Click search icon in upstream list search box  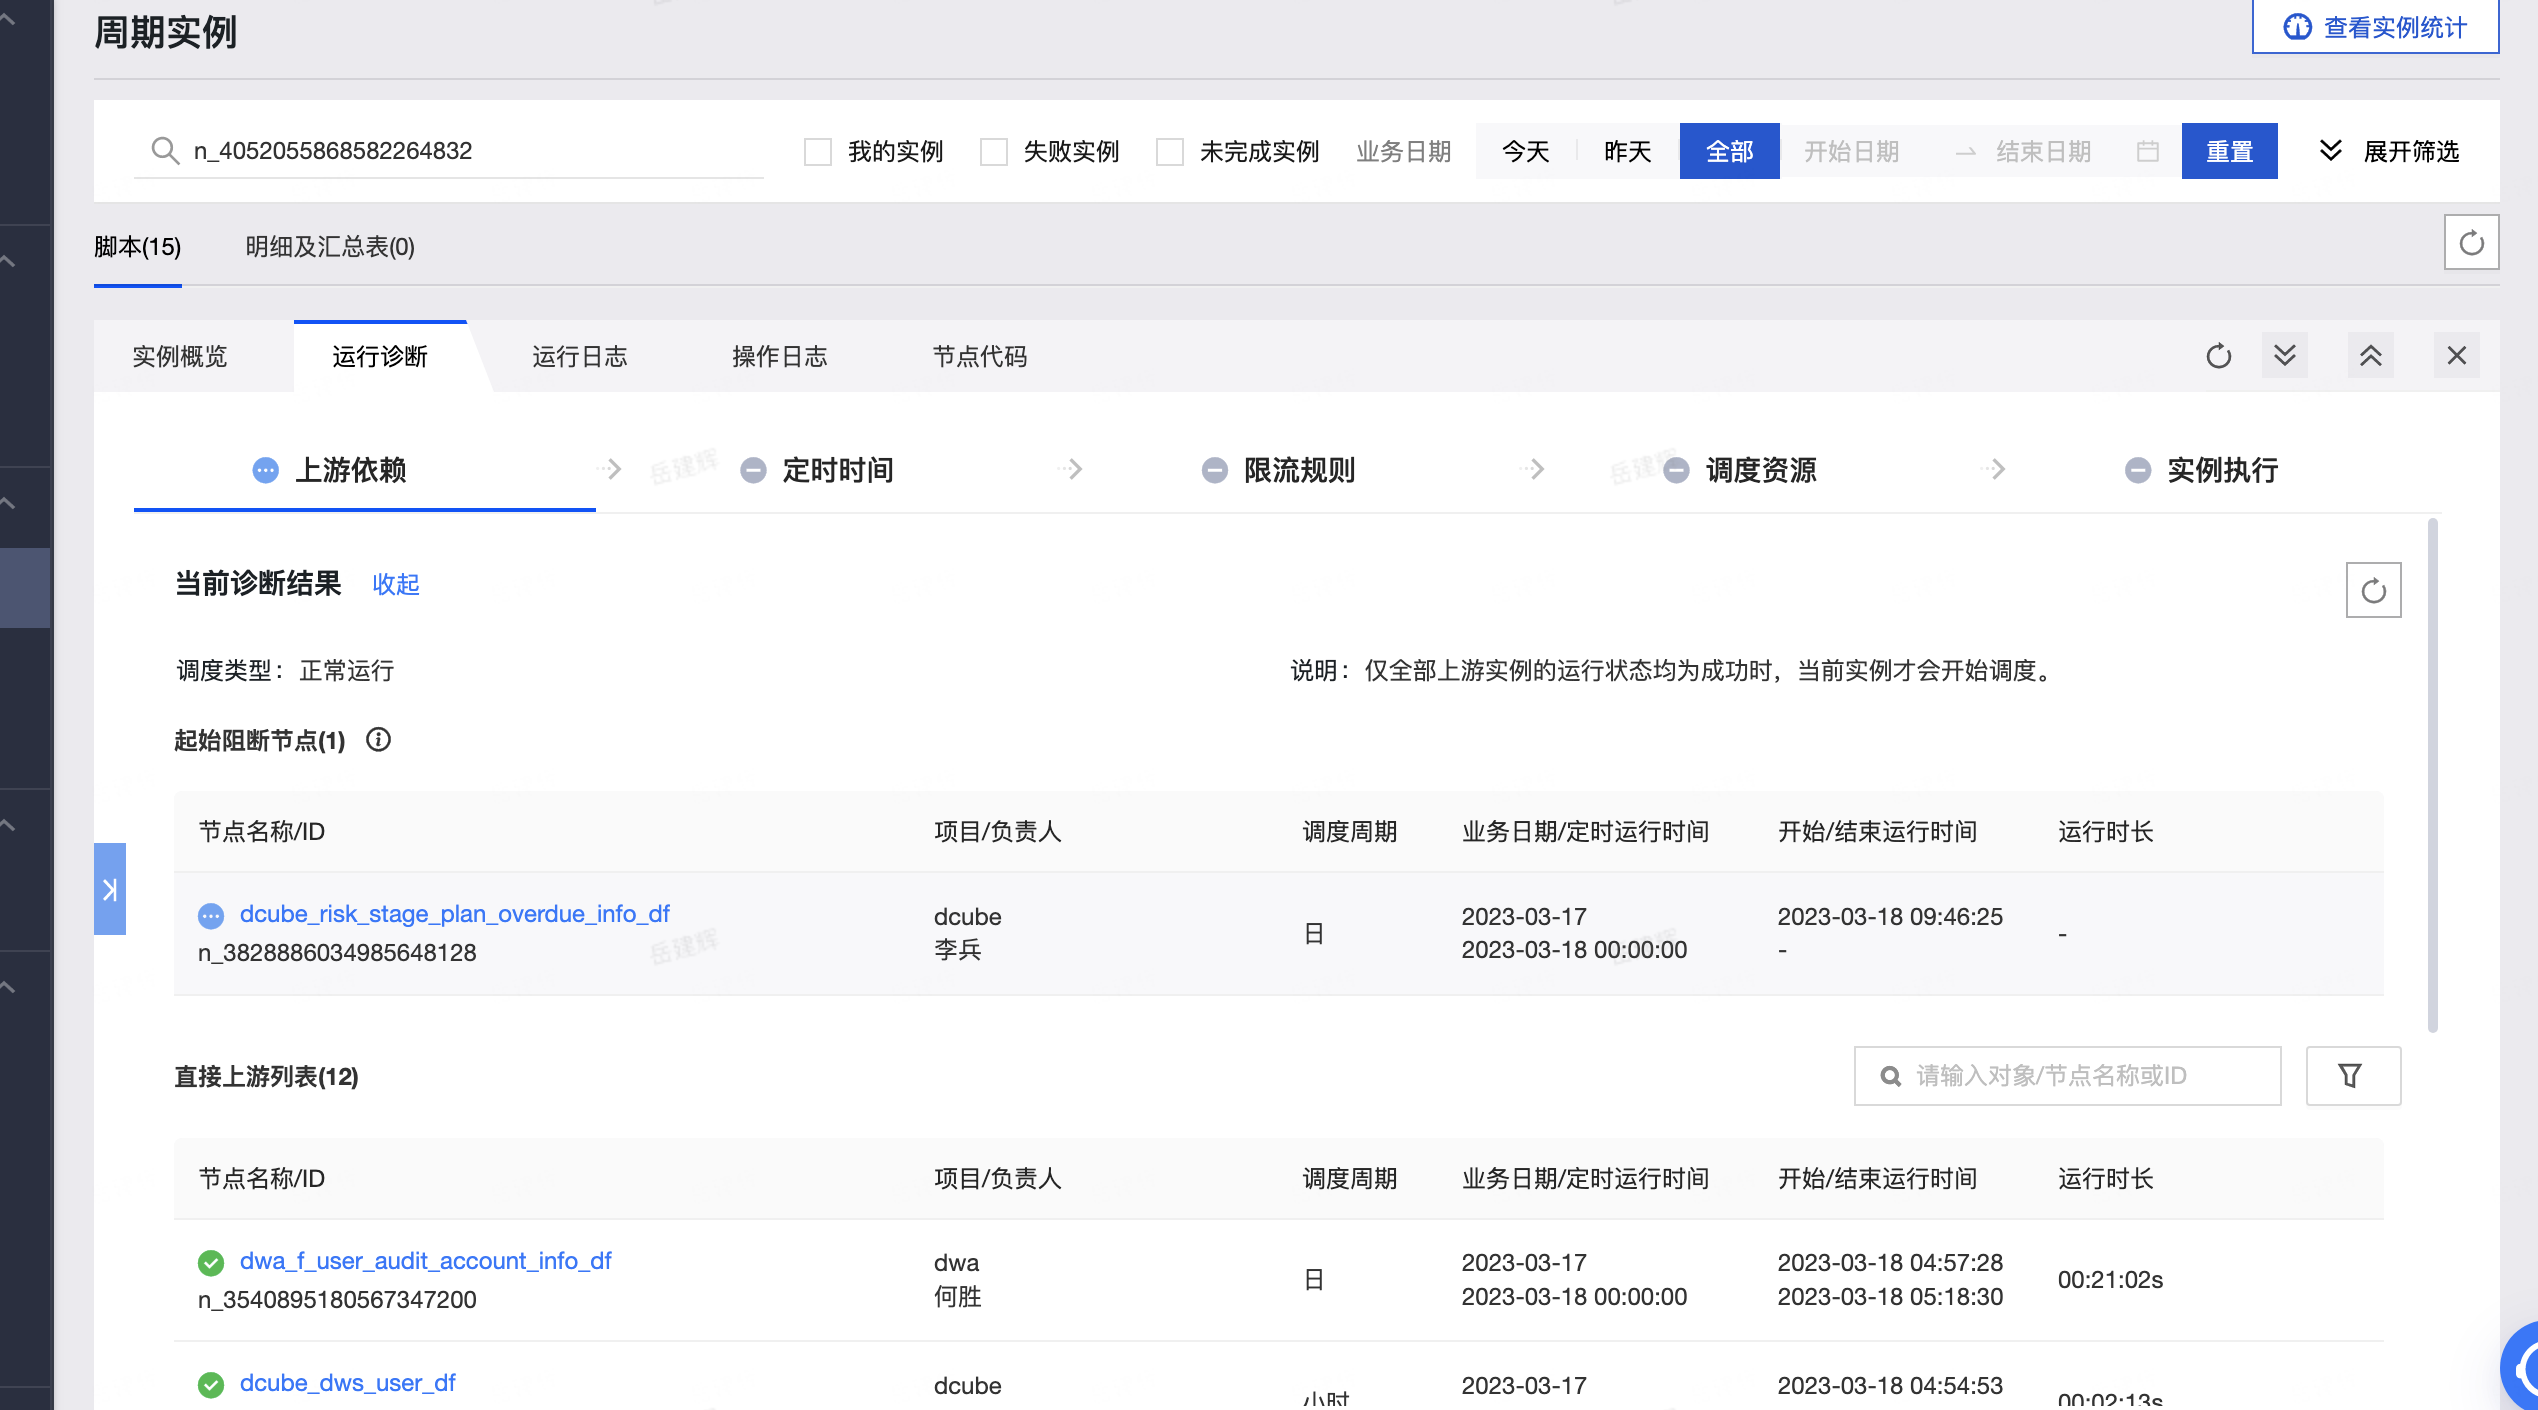coord(1891,1076)
